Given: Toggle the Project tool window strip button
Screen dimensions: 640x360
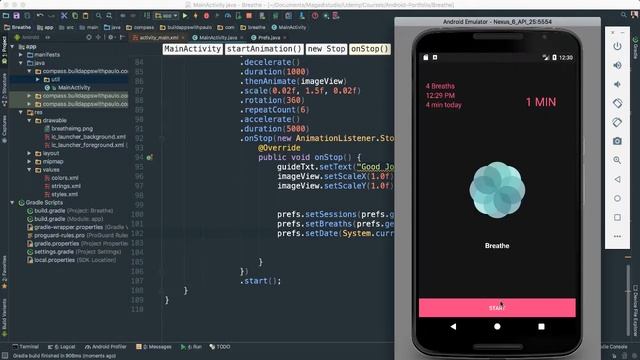Looking at the screenshot, I should click(4, 51).
